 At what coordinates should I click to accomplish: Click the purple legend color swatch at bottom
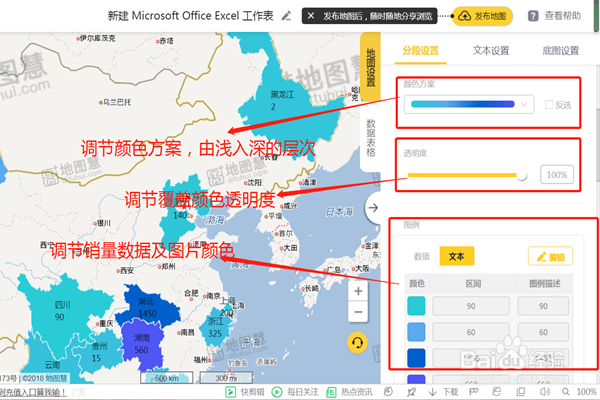tap(416, 379)
